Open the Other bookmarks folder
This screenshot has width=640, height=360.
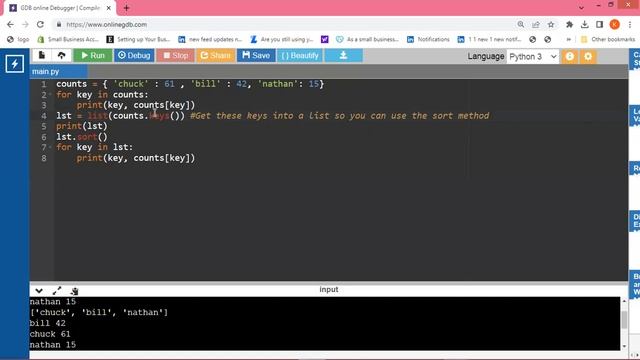tap(608, 39)
